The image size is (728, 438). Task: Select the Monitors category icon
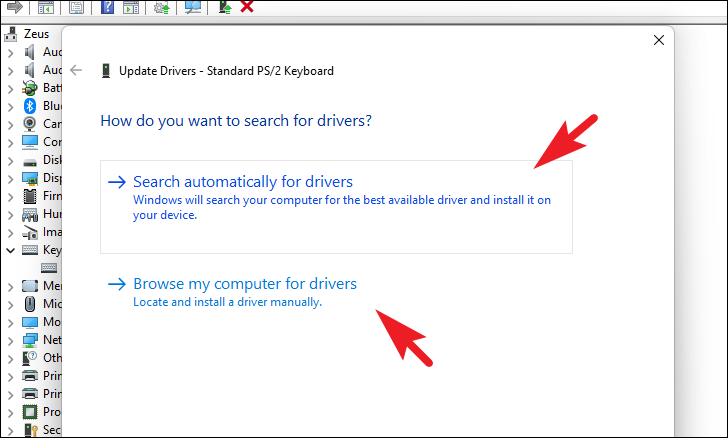coord(30,322)
